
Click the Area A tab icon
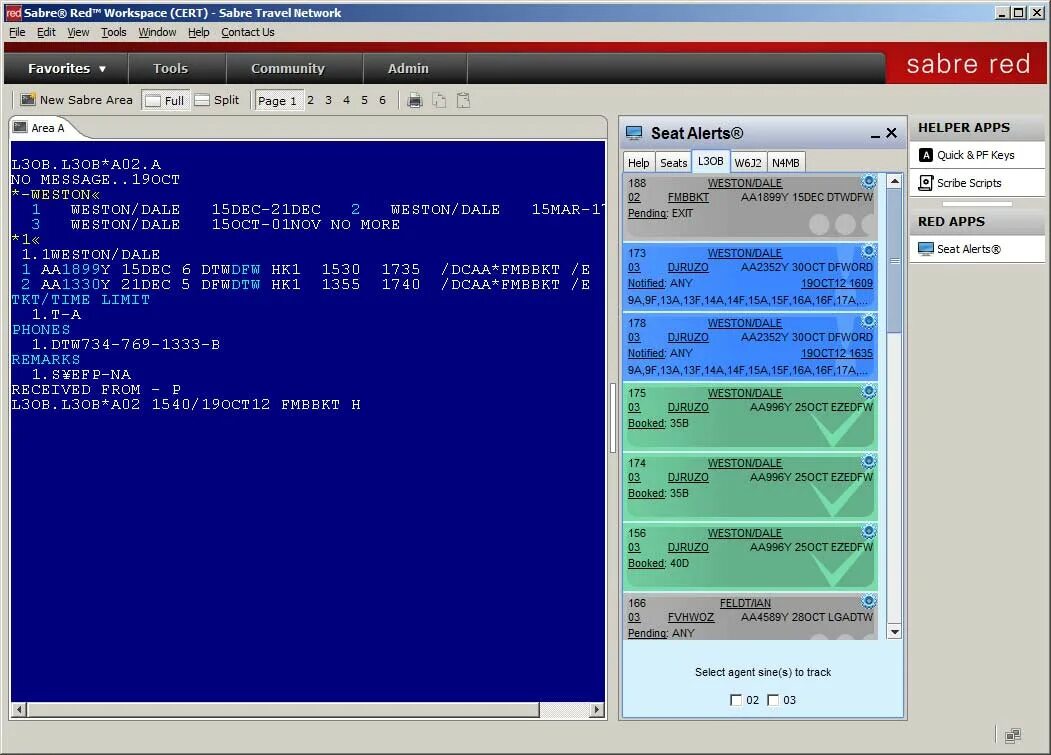pyautogui.click(x=21, y=127)
